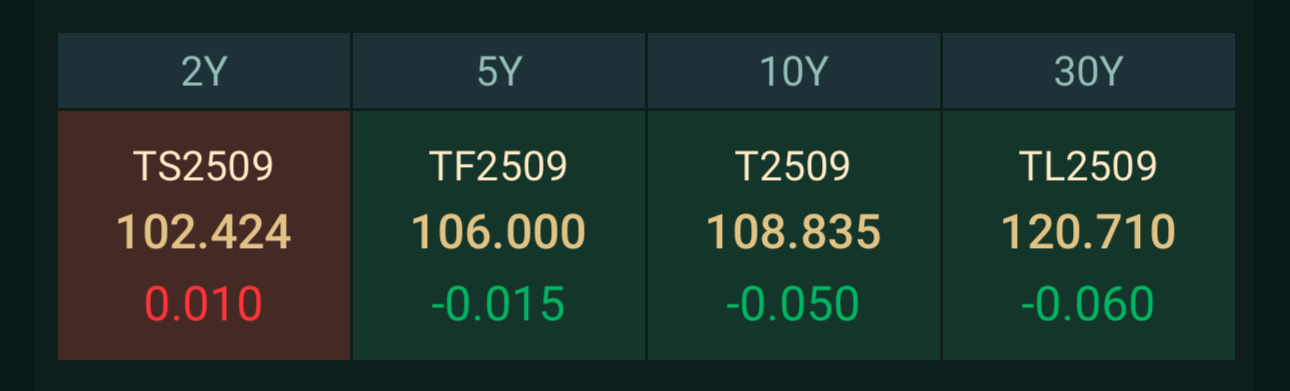The width and height of the screenshot is (1290, 391).
Task: Click the 102.424 price
Action: click(204, 233)
